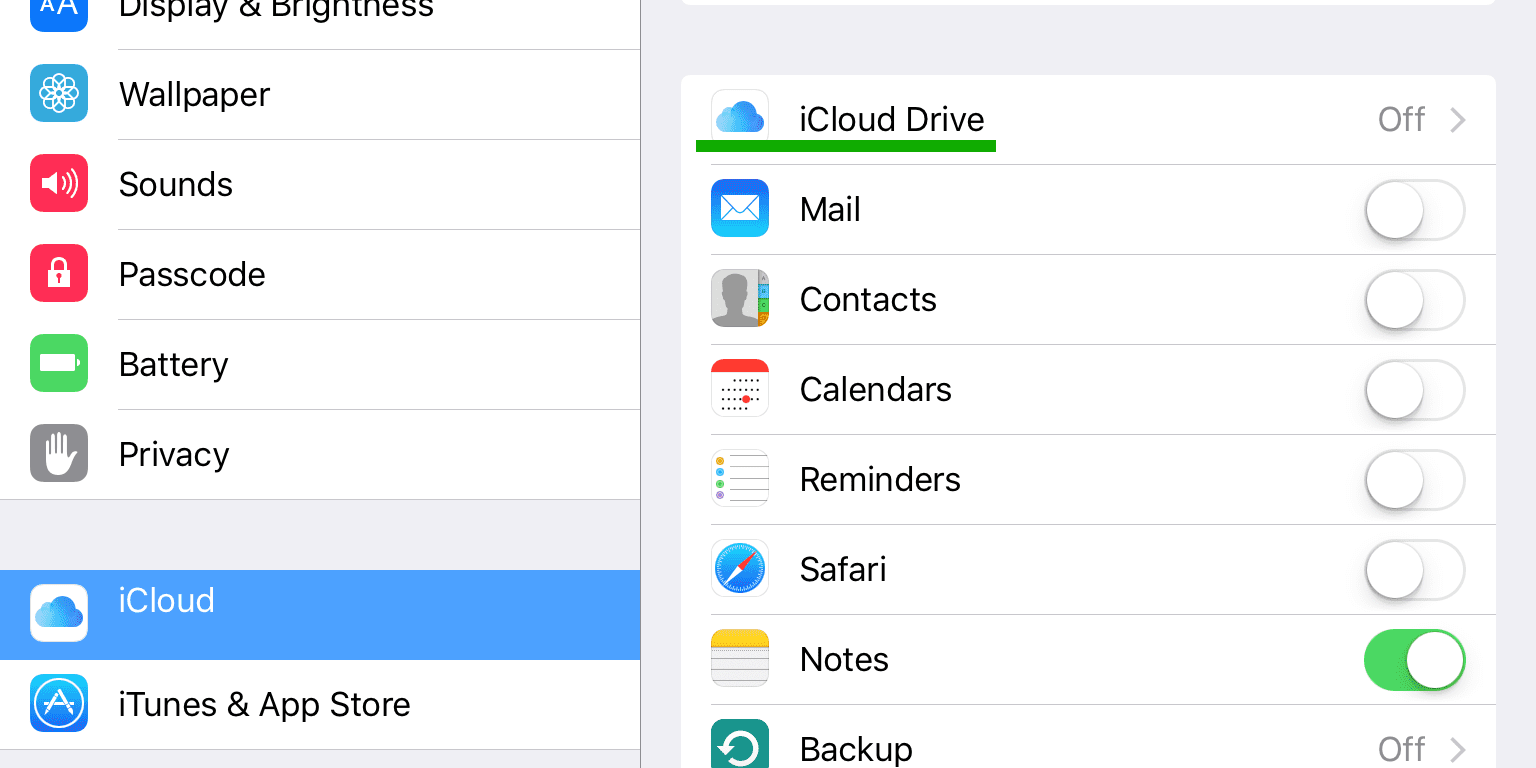Turn off the Notes sync switch
Viewport: 1536px width, 768px height.
[1414, 660]
